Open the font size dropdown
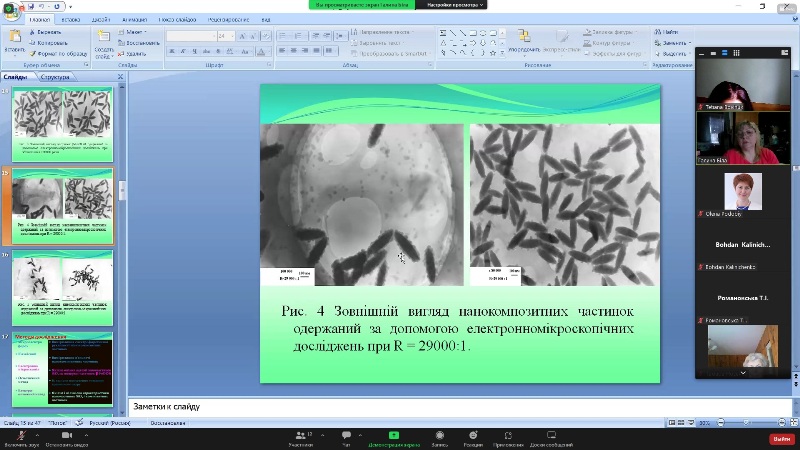This screenshot has width=800, height=450. [x=233, y=36]
